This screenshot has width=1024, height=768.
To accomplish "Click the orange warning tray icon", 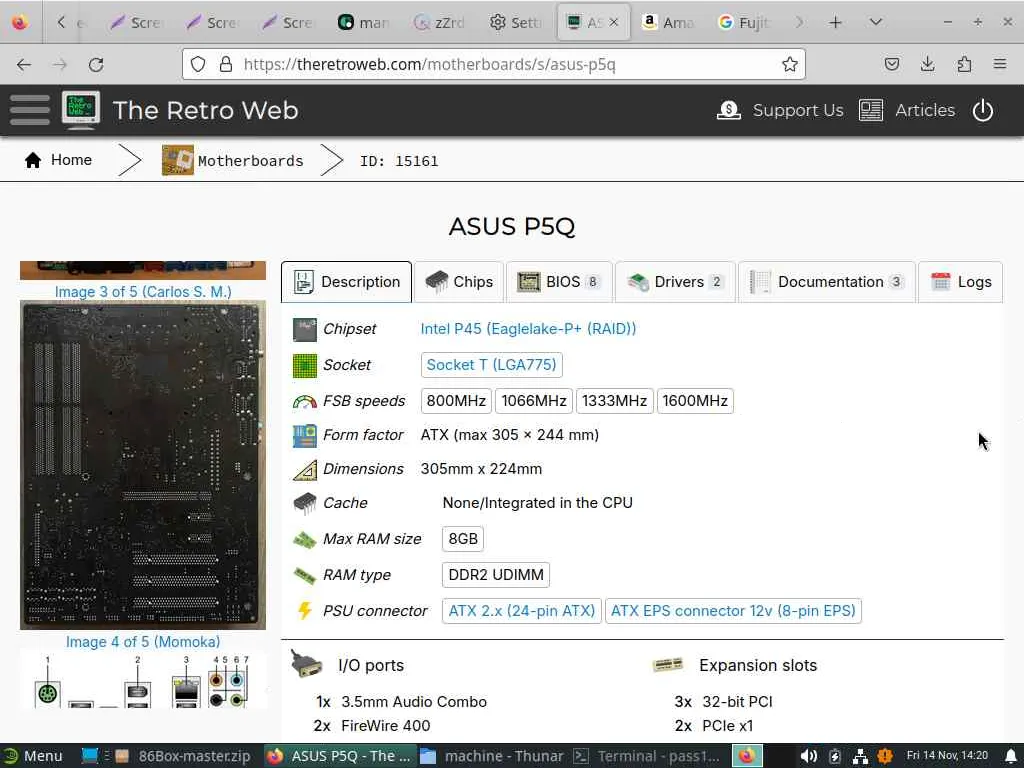I will [884, 756].
